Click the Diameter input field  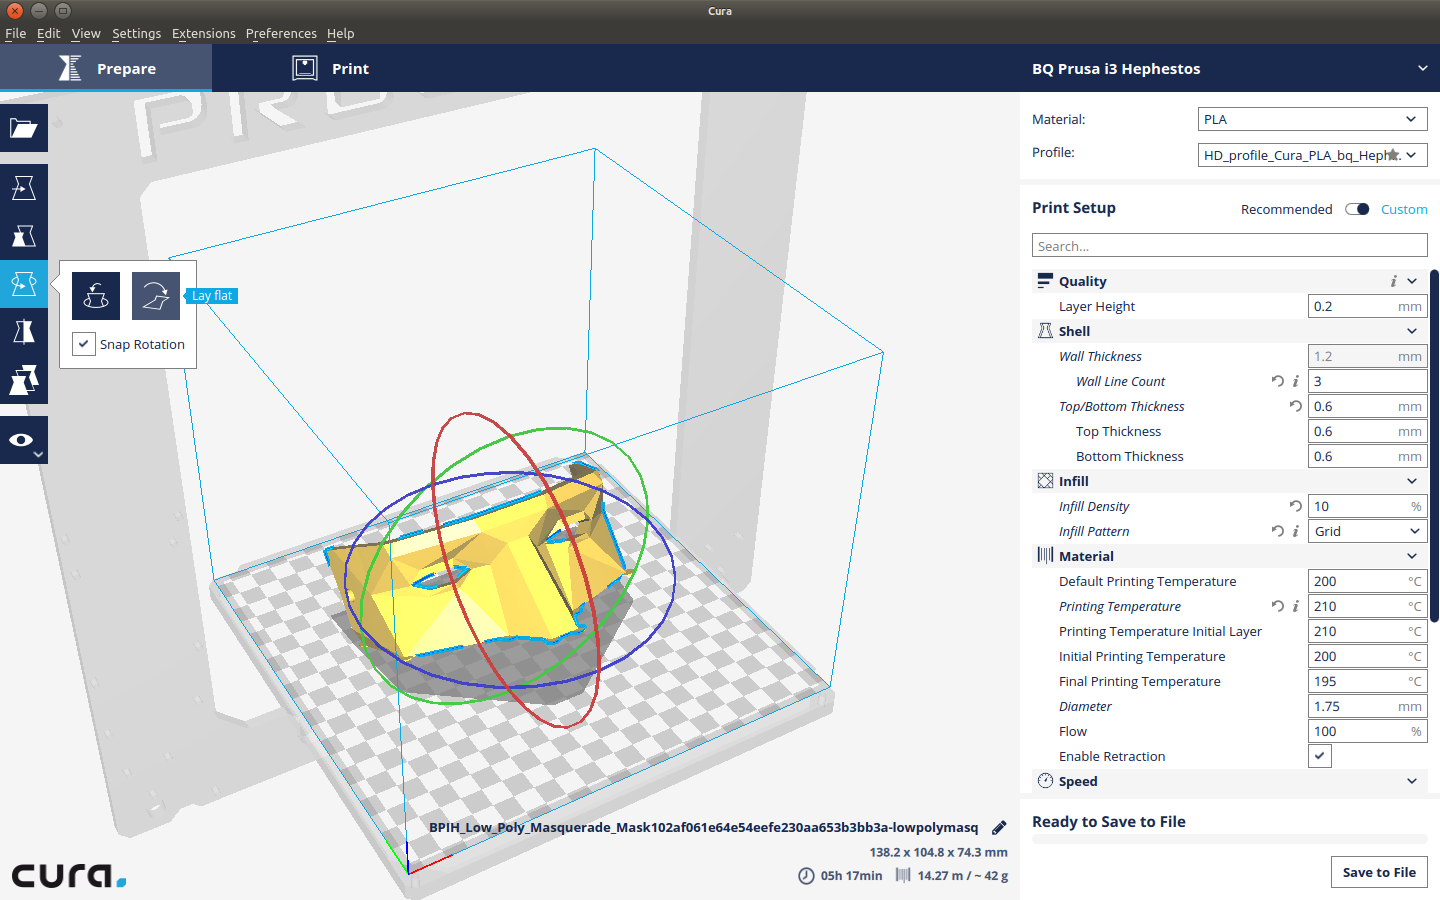point(1367,706)
